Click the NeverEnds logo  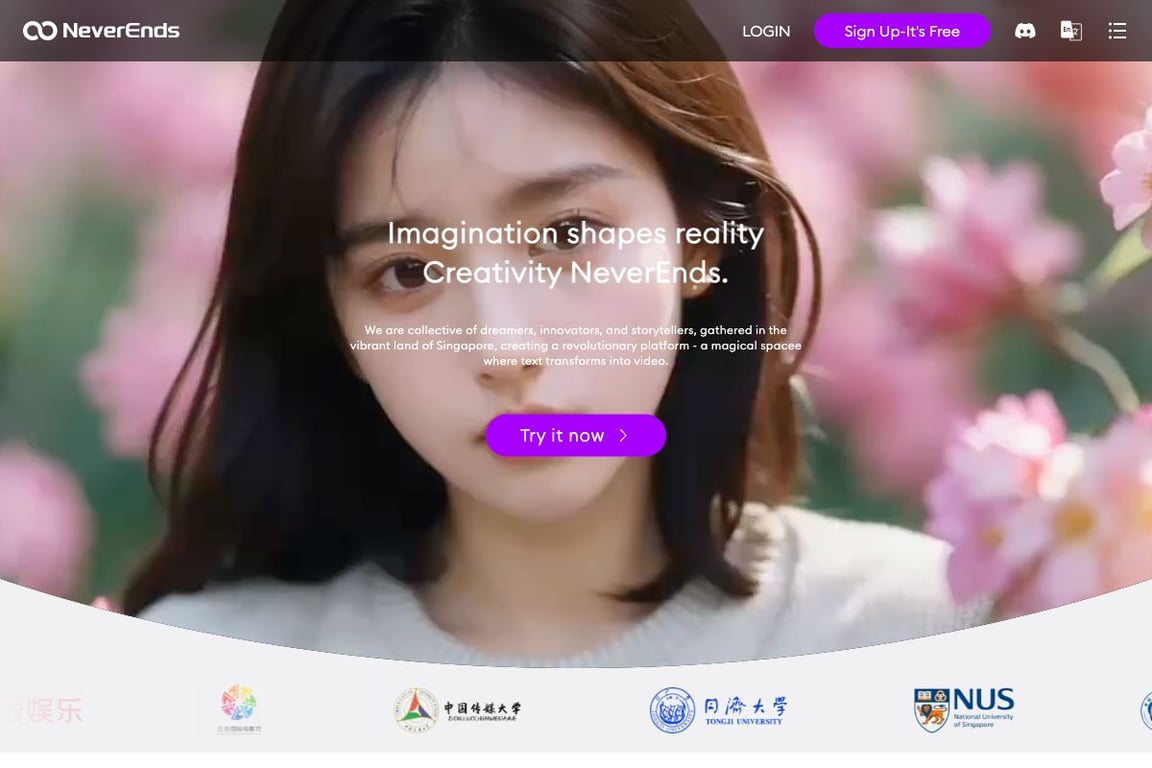click(101, 31)
